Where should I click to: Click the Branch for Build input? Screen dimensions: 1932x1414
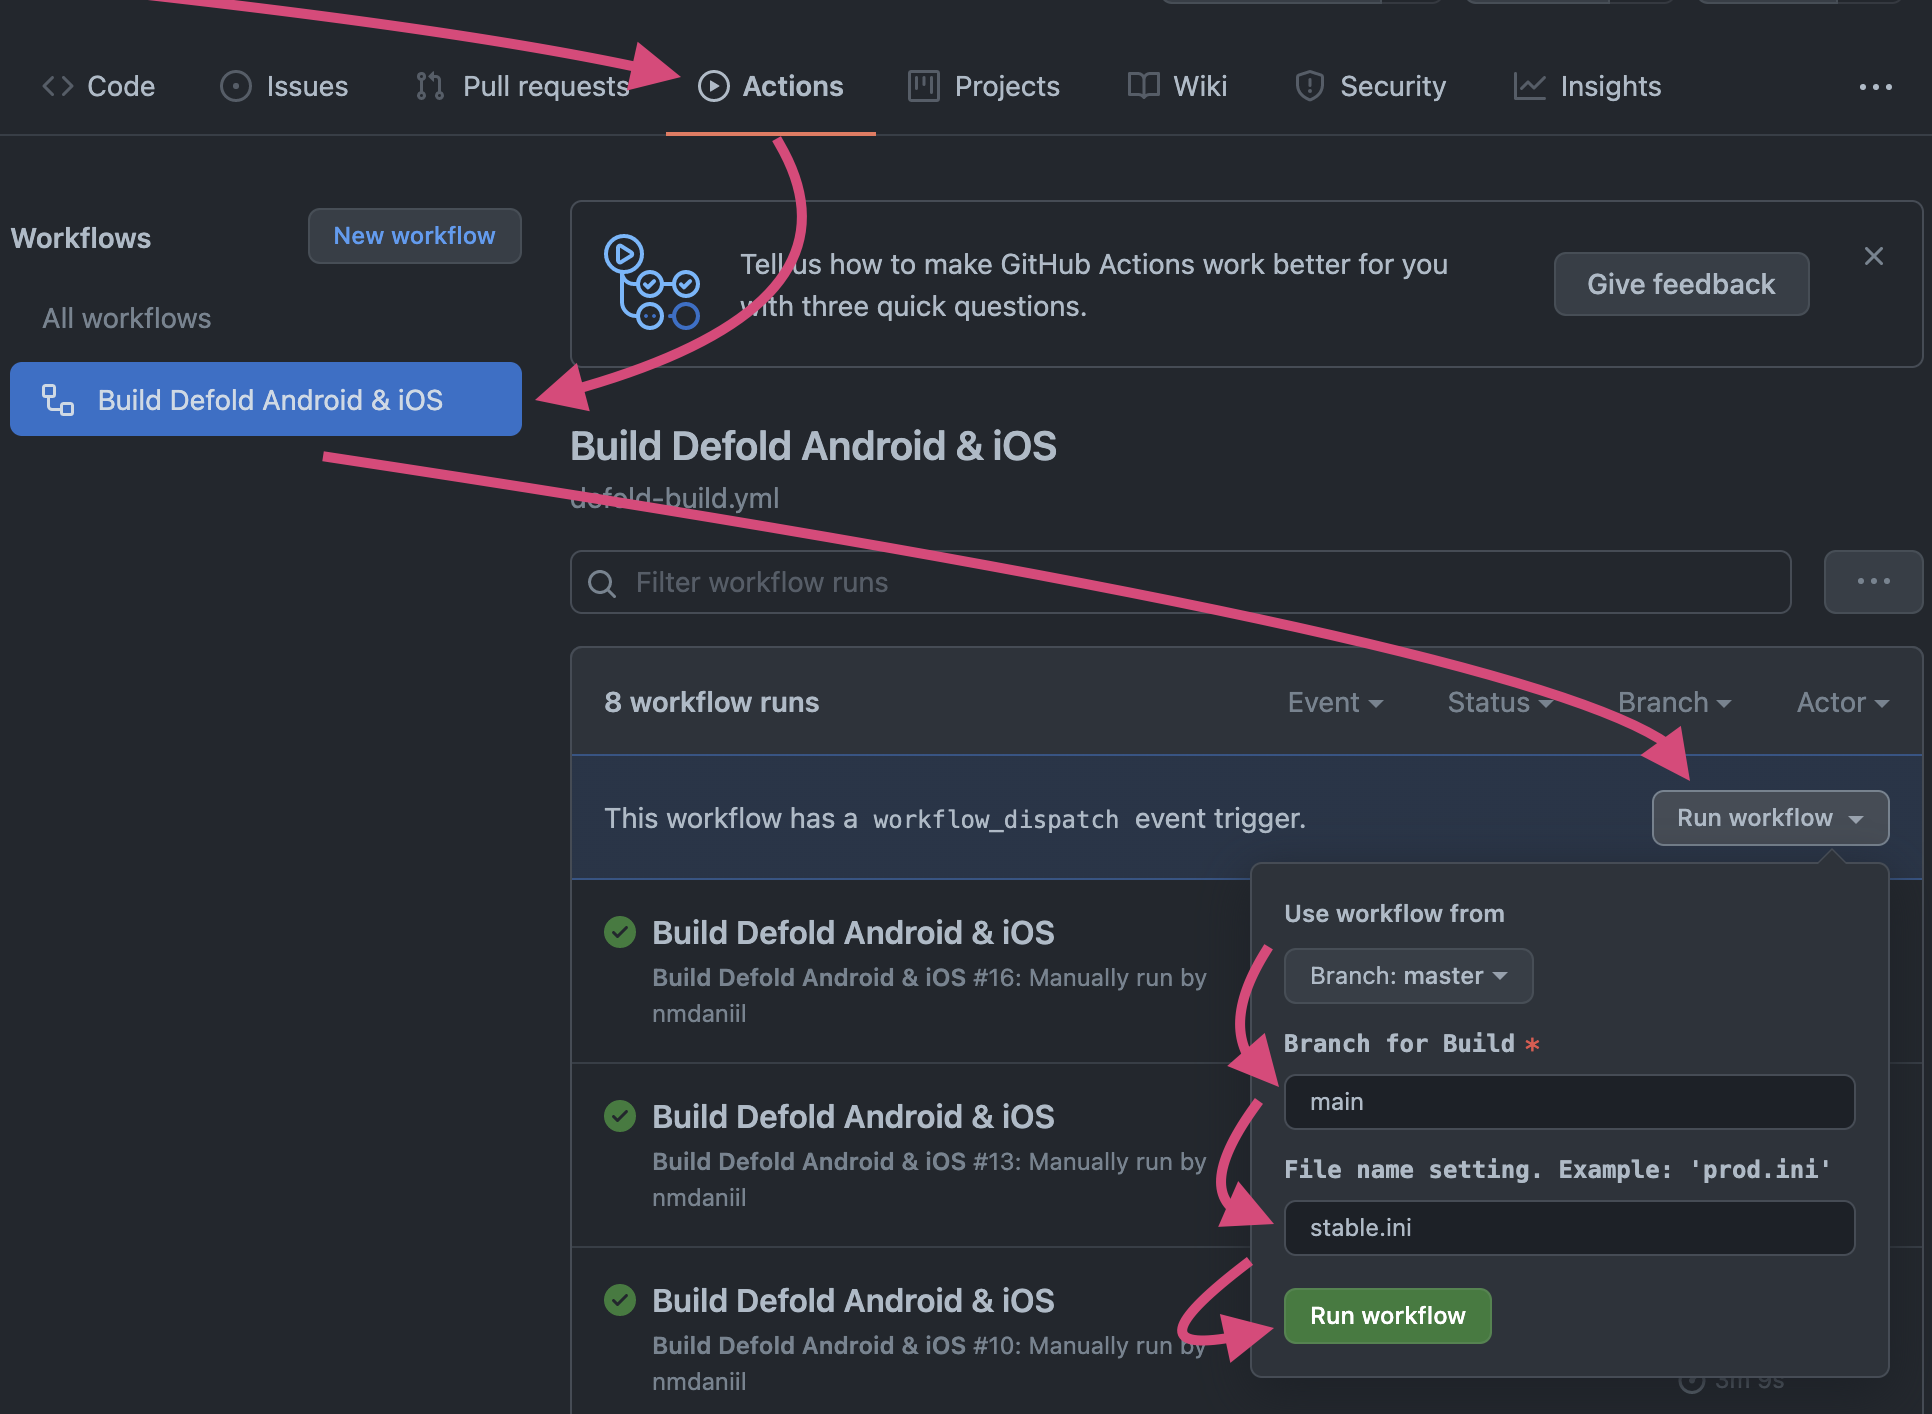[1568, 1102]
